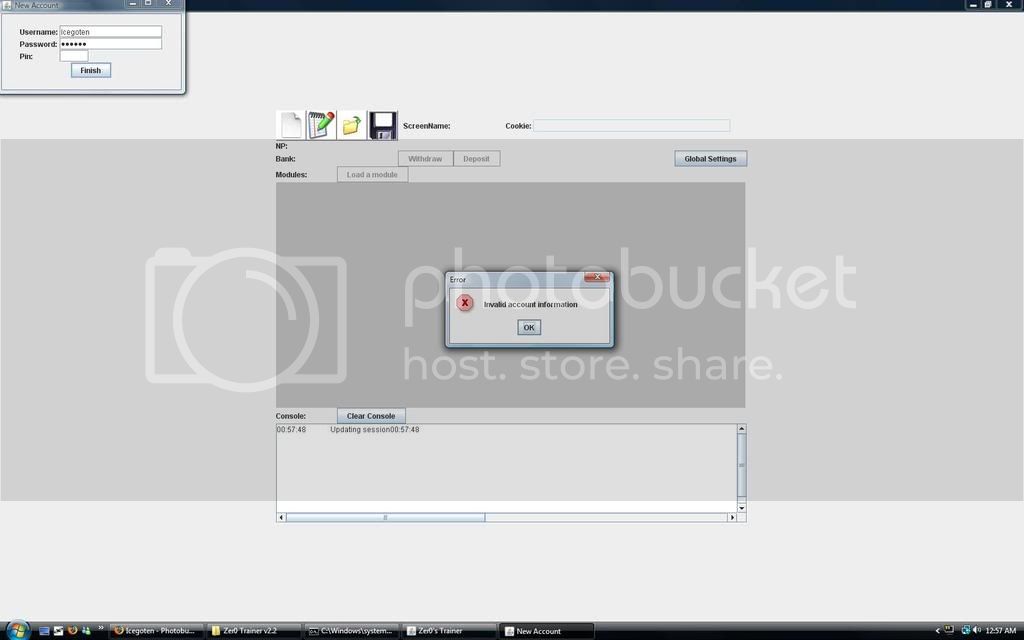The width and height of the screenshot is (1024, 640).
Task: Click the notepad with pencil edit icon
Action: pyautogui.click(x=321, y=125)
